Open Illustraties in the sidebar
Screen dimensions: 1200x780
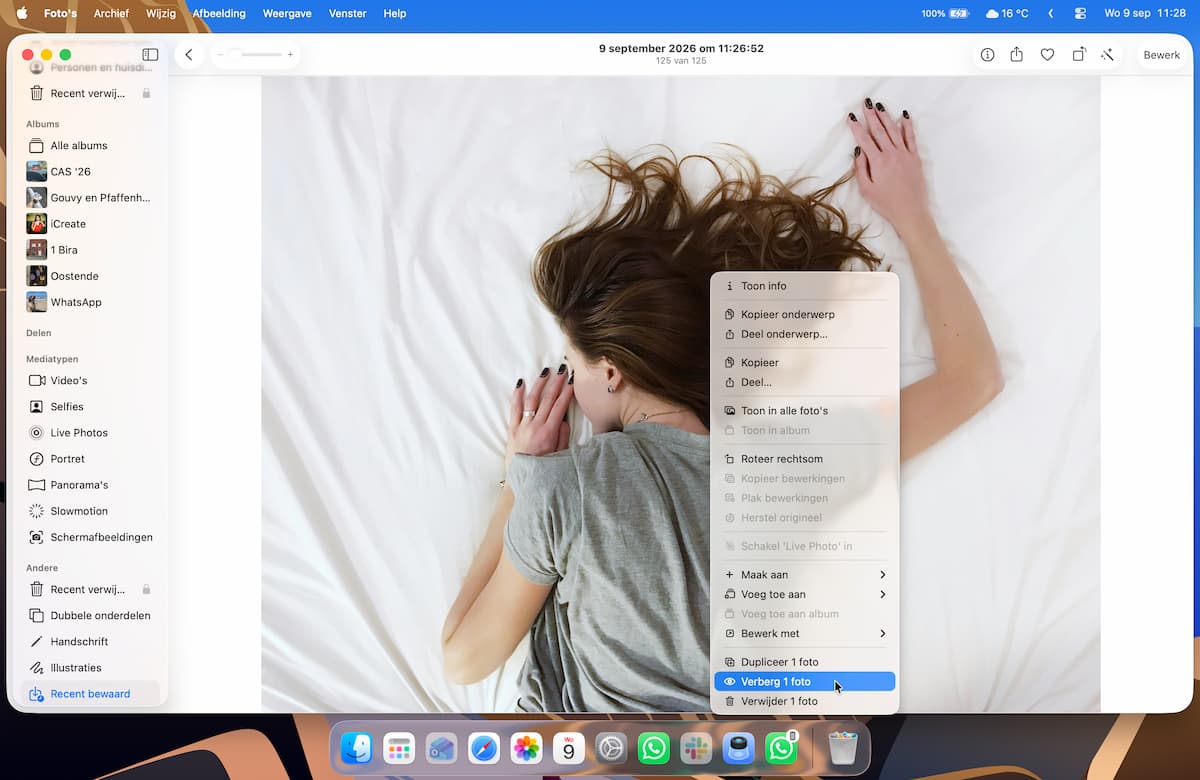[x=90, y=668]
